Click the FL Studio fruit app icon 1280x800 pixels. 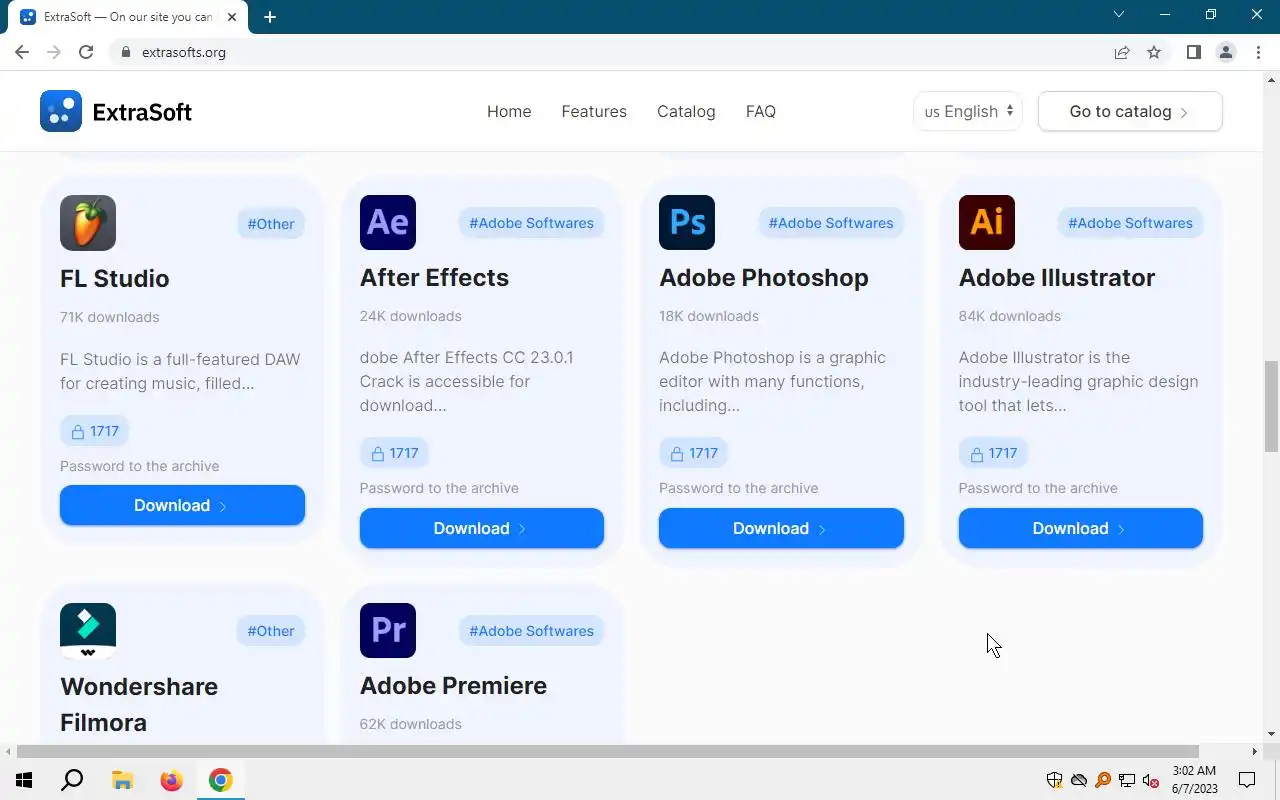click(x=88, y=222)
